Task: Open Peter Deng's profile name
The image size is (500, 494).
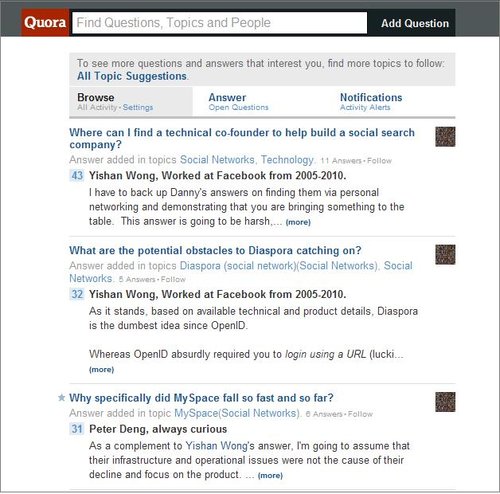Action: pyautogui.click(x=118, y=429)
